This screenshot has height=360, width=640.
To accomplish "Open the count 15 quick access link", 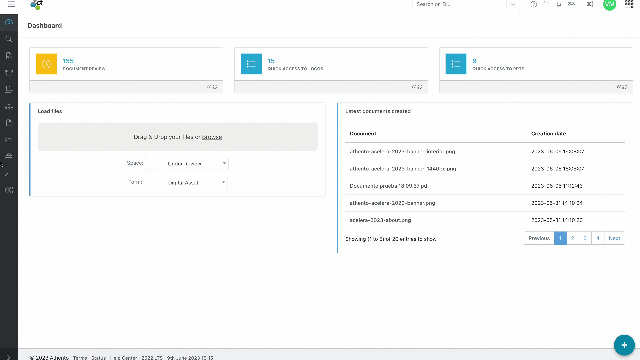I will [271, 61].
